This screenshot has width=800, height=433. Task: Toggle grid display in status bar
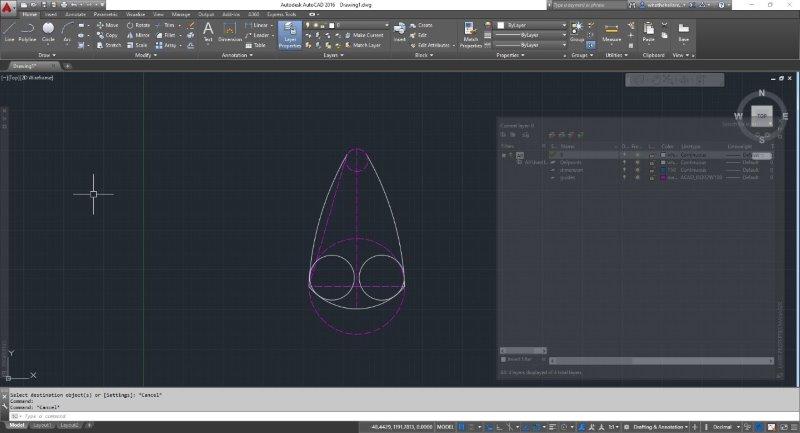pos(462,427)
